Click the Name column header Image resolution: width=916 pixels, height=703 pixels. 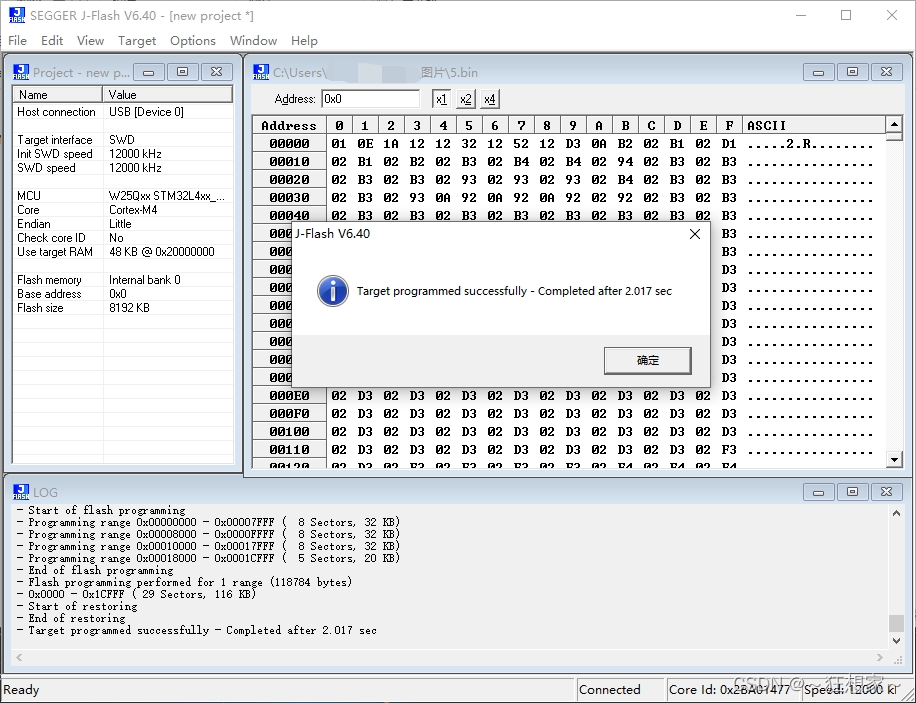coord(57,95)
